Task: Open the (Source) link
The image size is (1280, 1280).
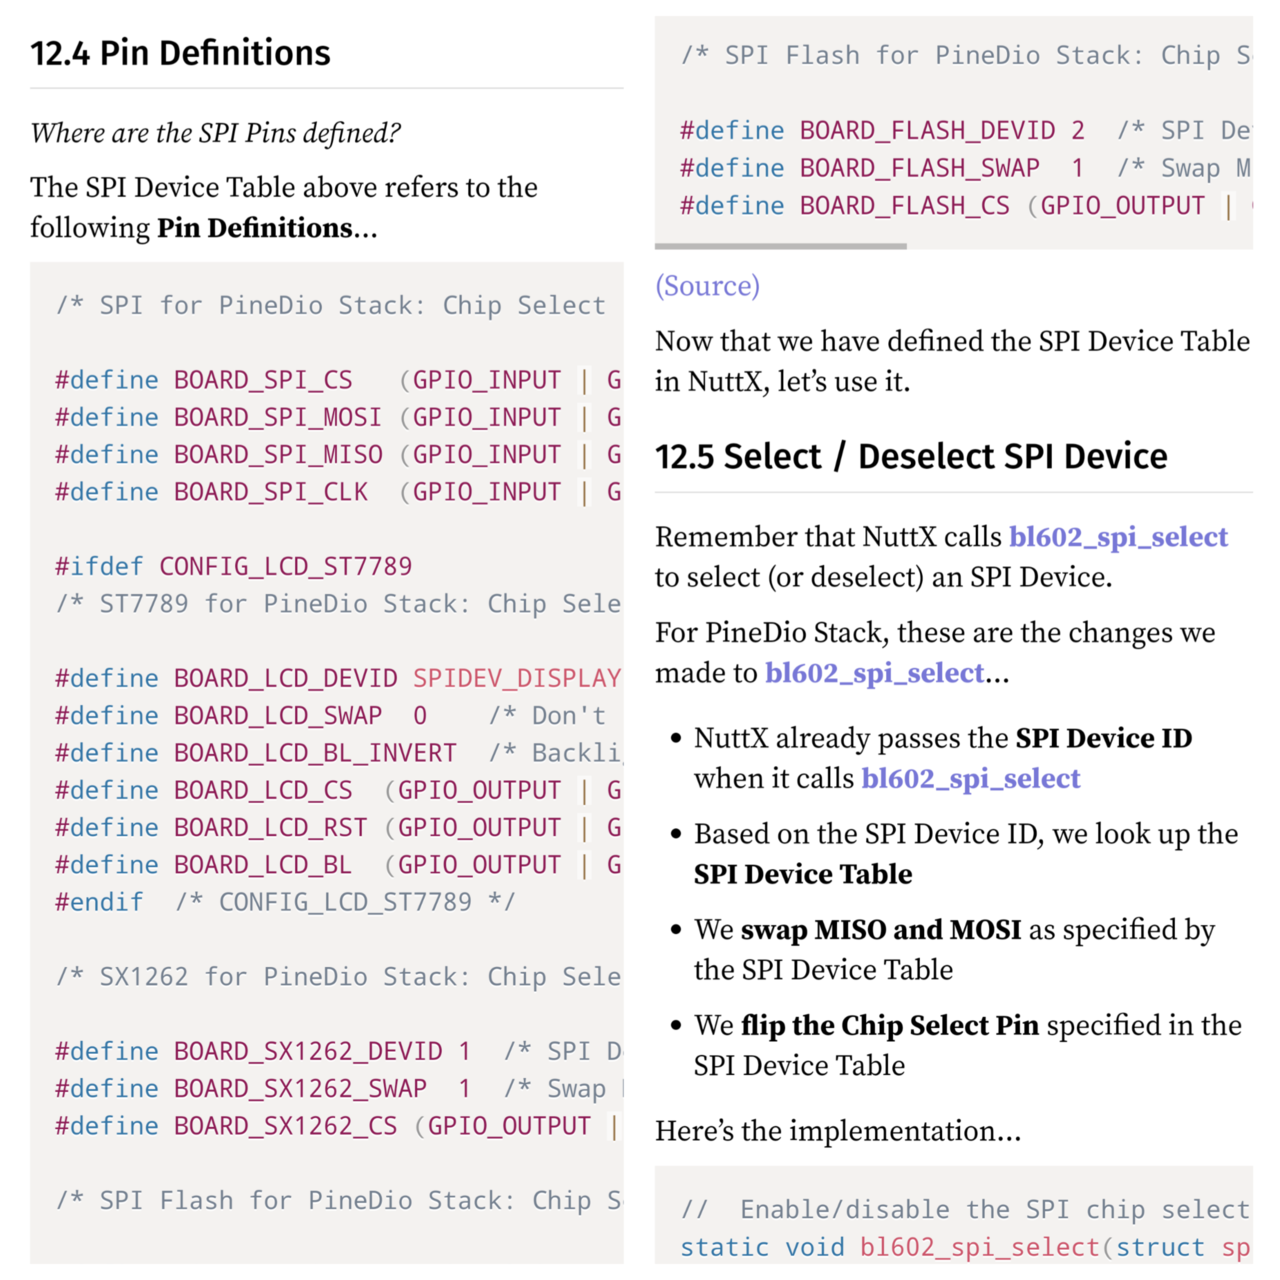Action: tap(707, 287)
